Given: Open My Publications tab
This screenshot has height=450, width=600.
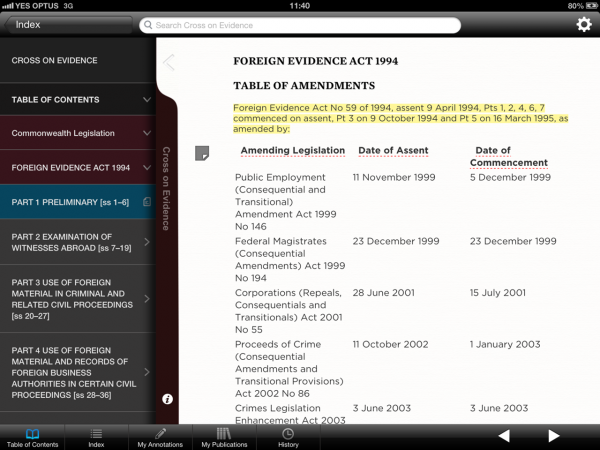Looking at the screenshot, I should (224, 438).
